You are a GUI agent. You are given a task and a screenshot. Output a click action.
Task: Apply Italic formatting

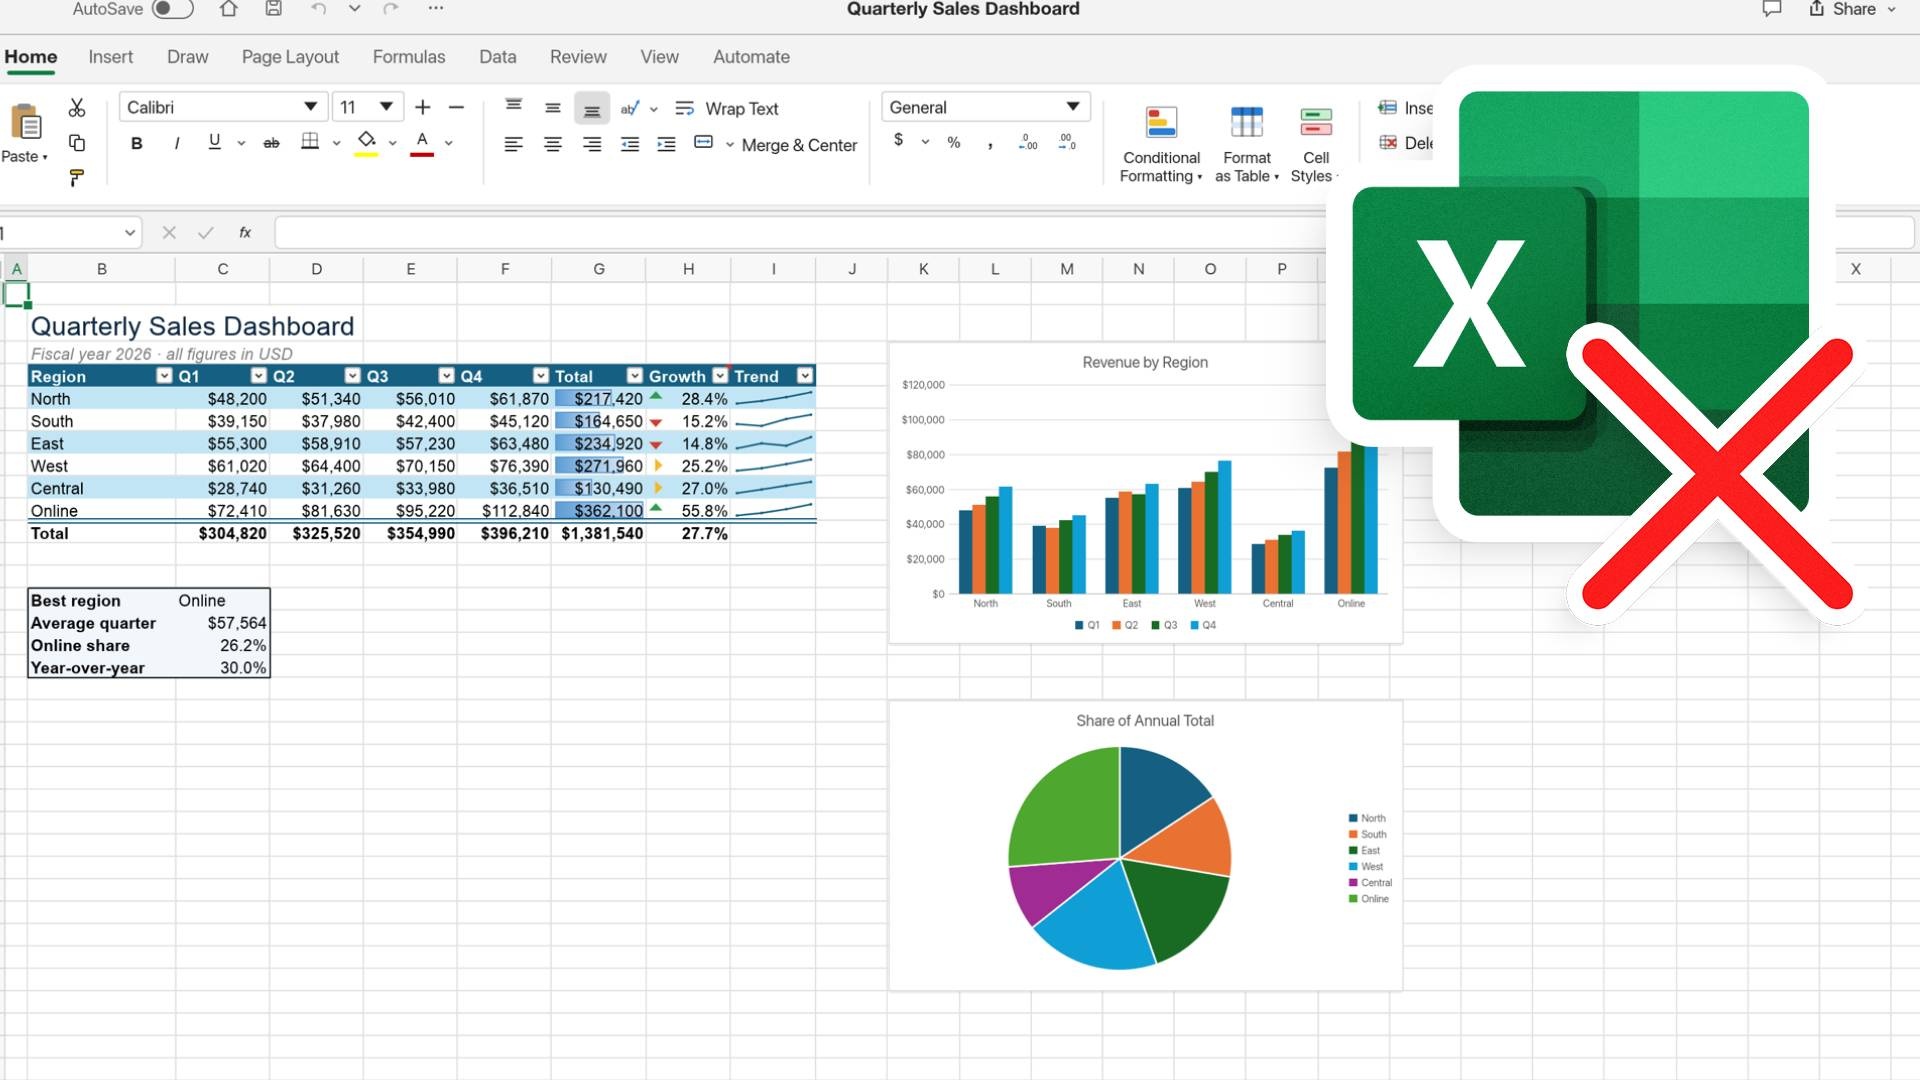click(177, 143)
